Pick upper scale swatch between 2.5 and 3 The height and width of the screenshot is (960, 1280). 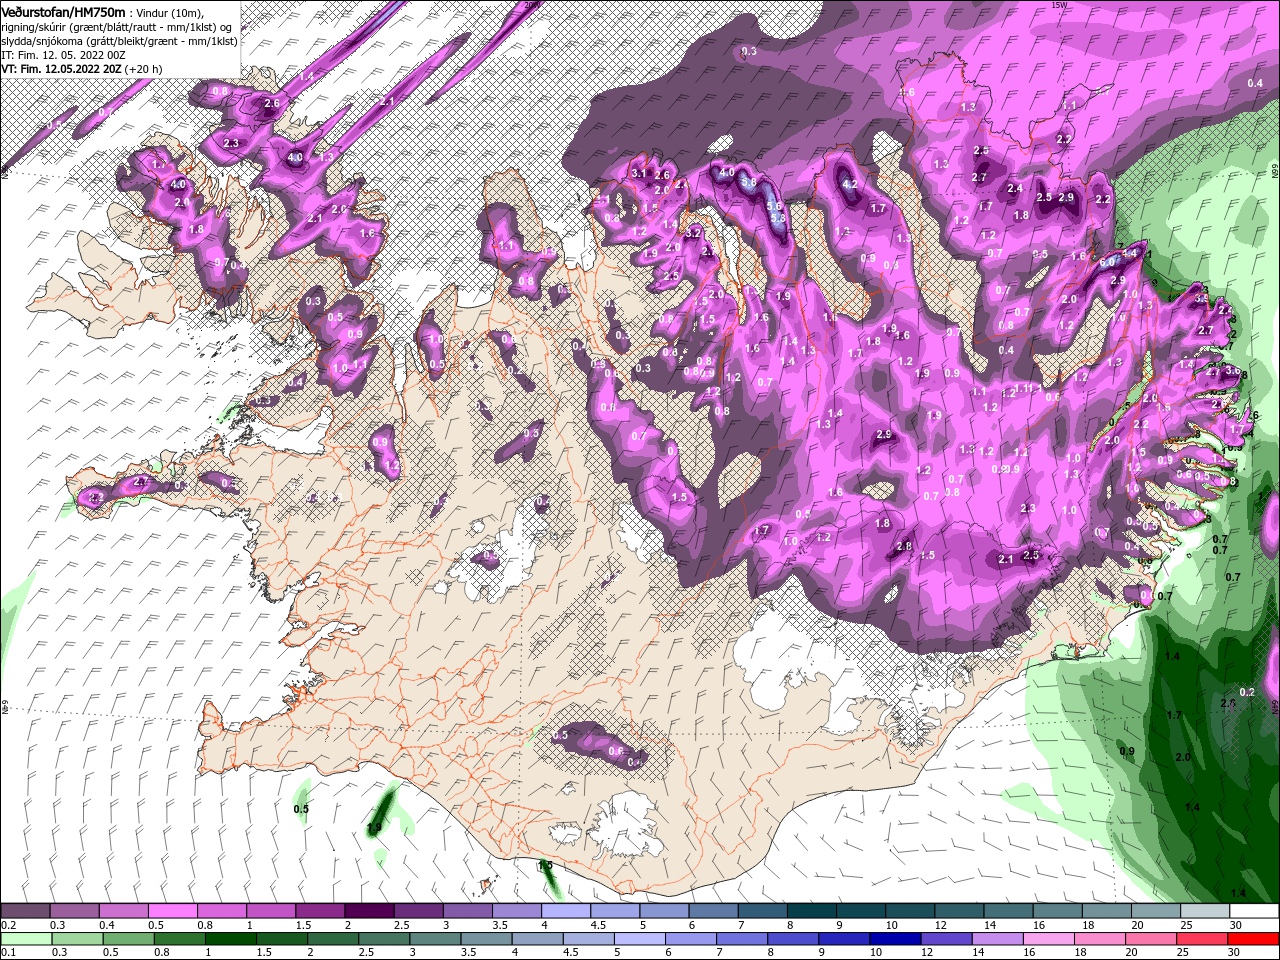[x=418, y=911]
